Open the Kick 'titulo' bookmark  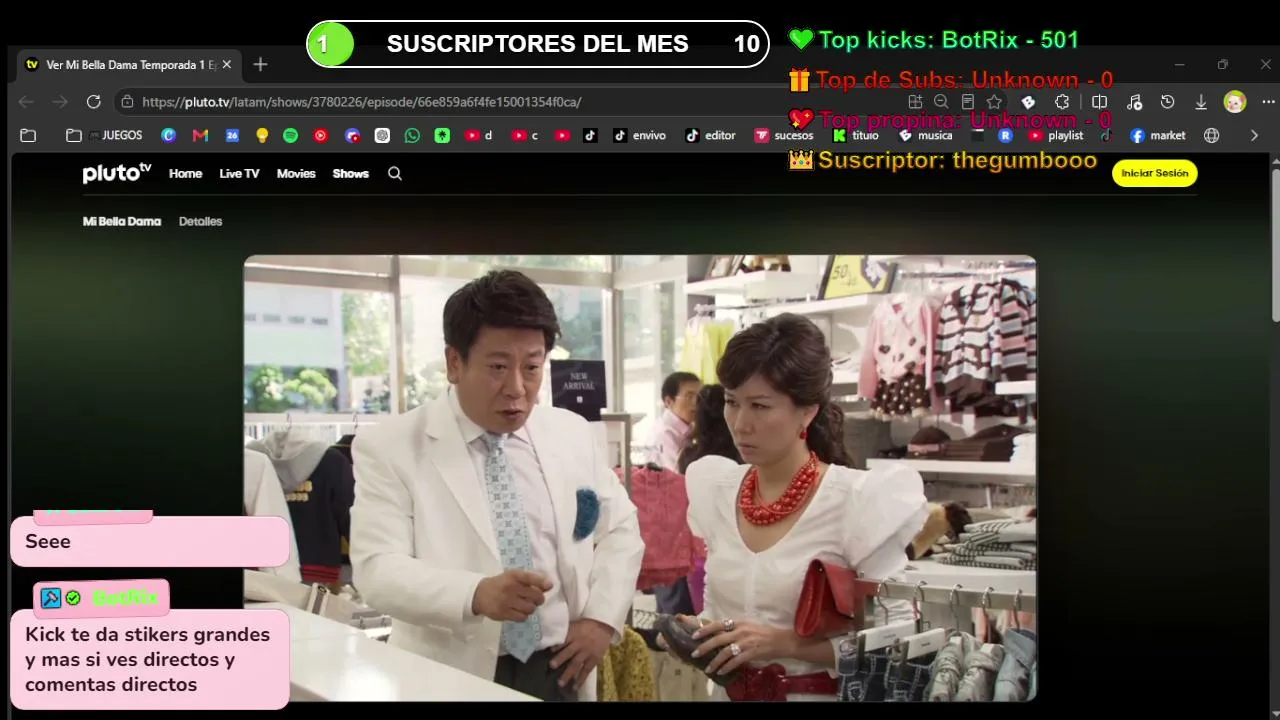click(x=856, y=135)
